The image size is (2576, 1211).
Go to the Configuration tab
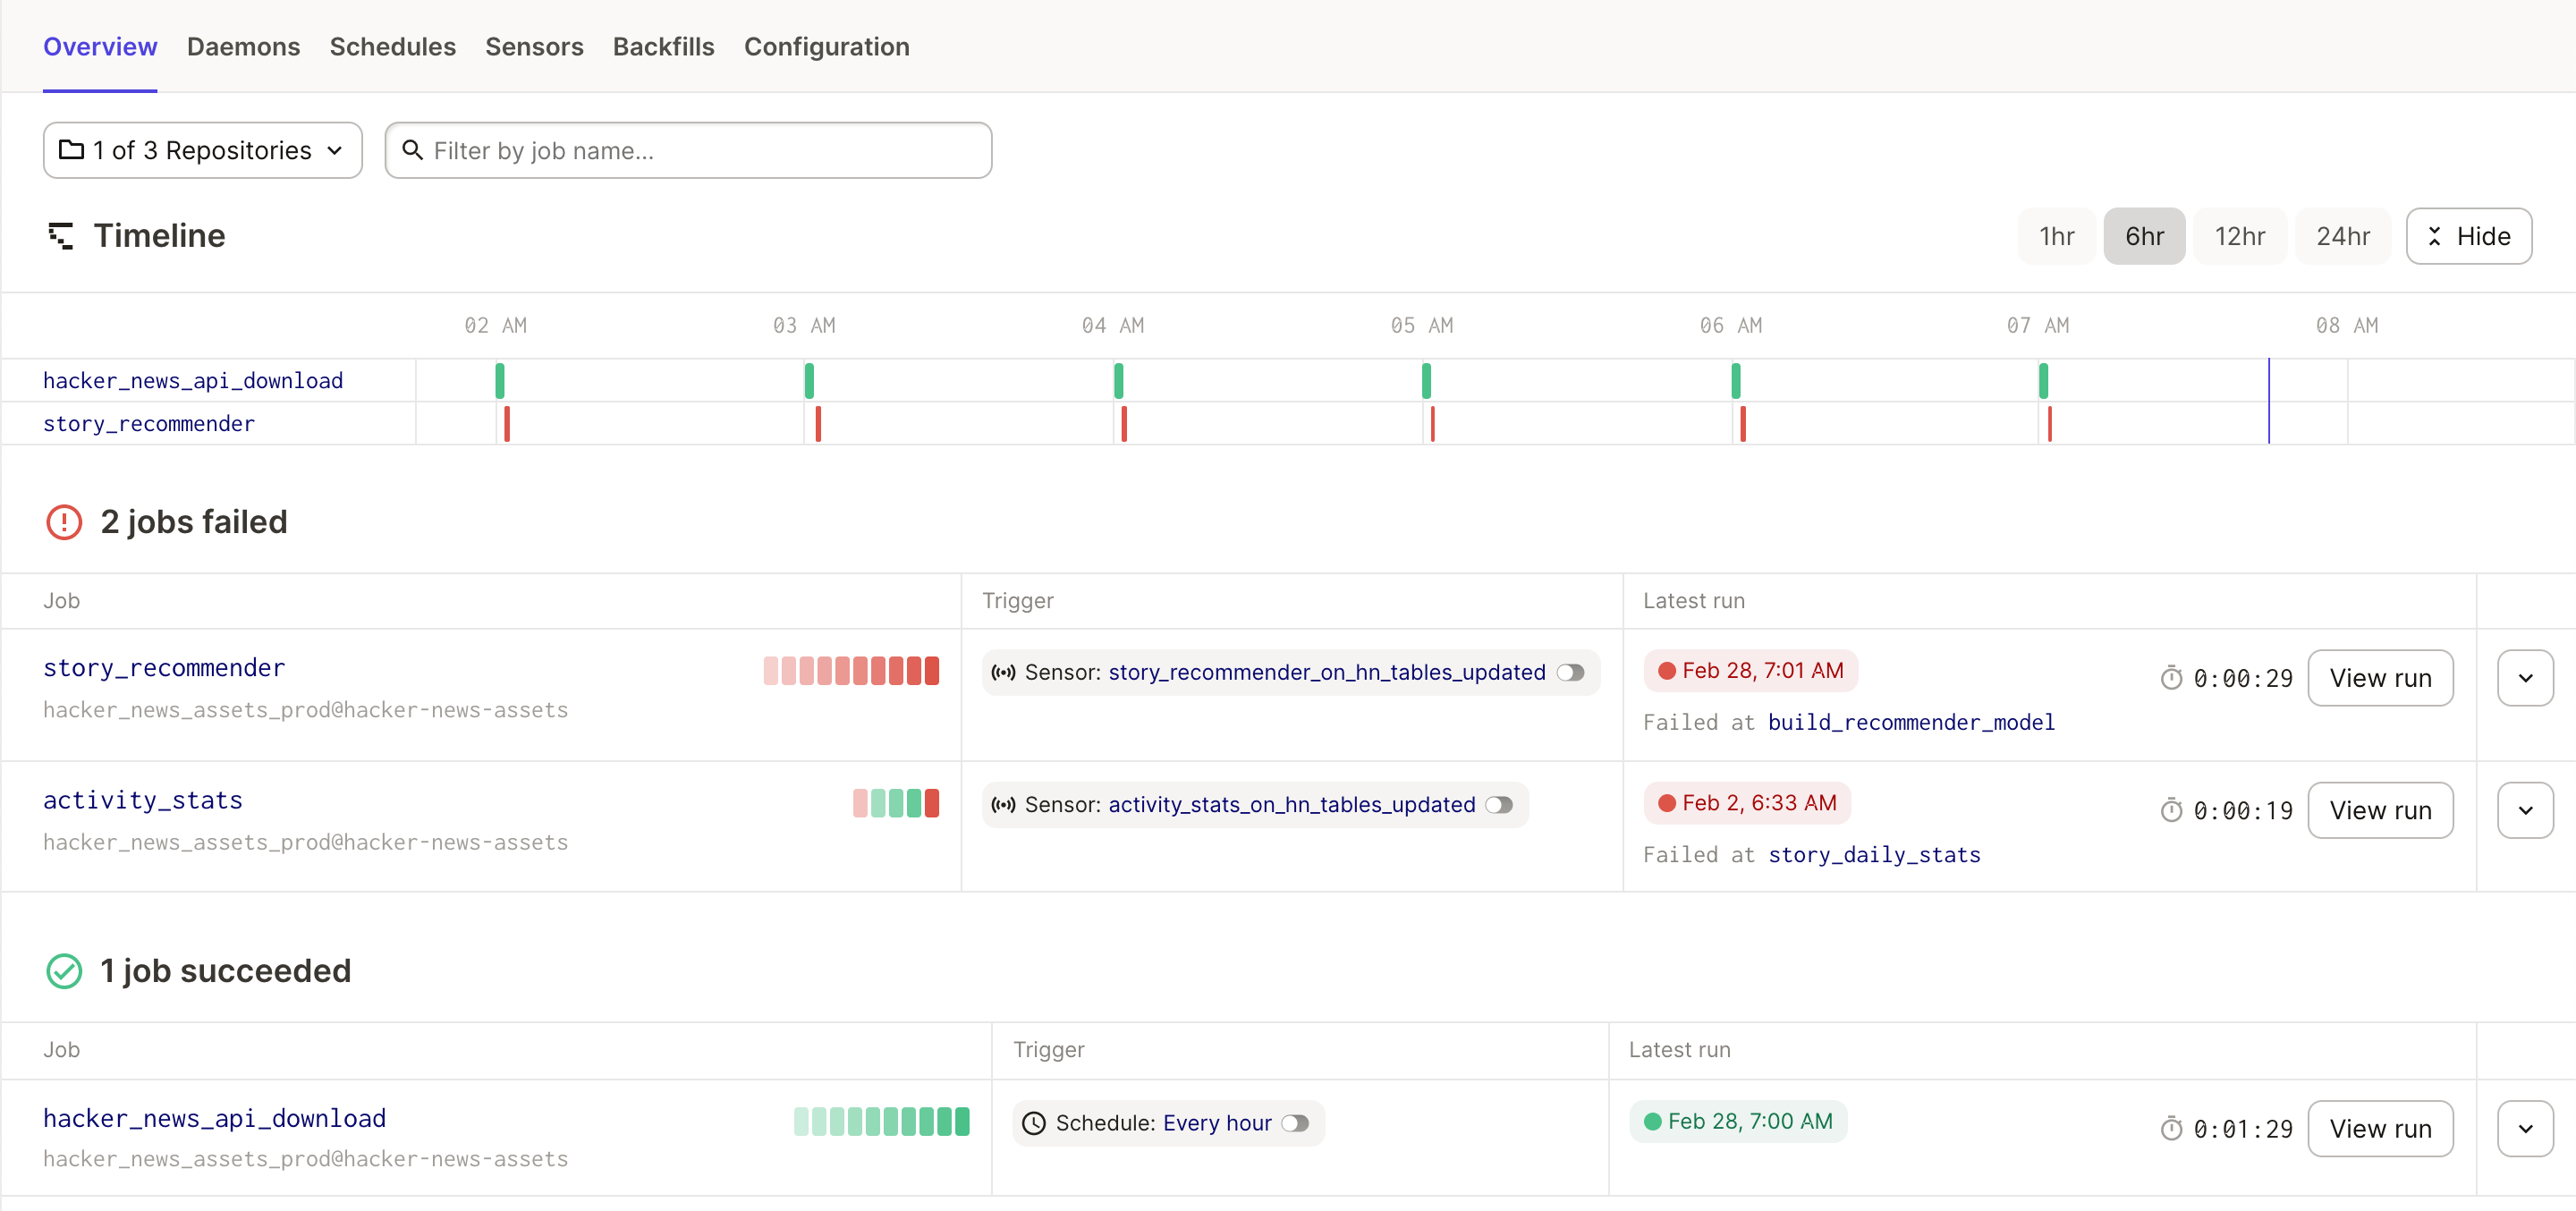point(827,47)
